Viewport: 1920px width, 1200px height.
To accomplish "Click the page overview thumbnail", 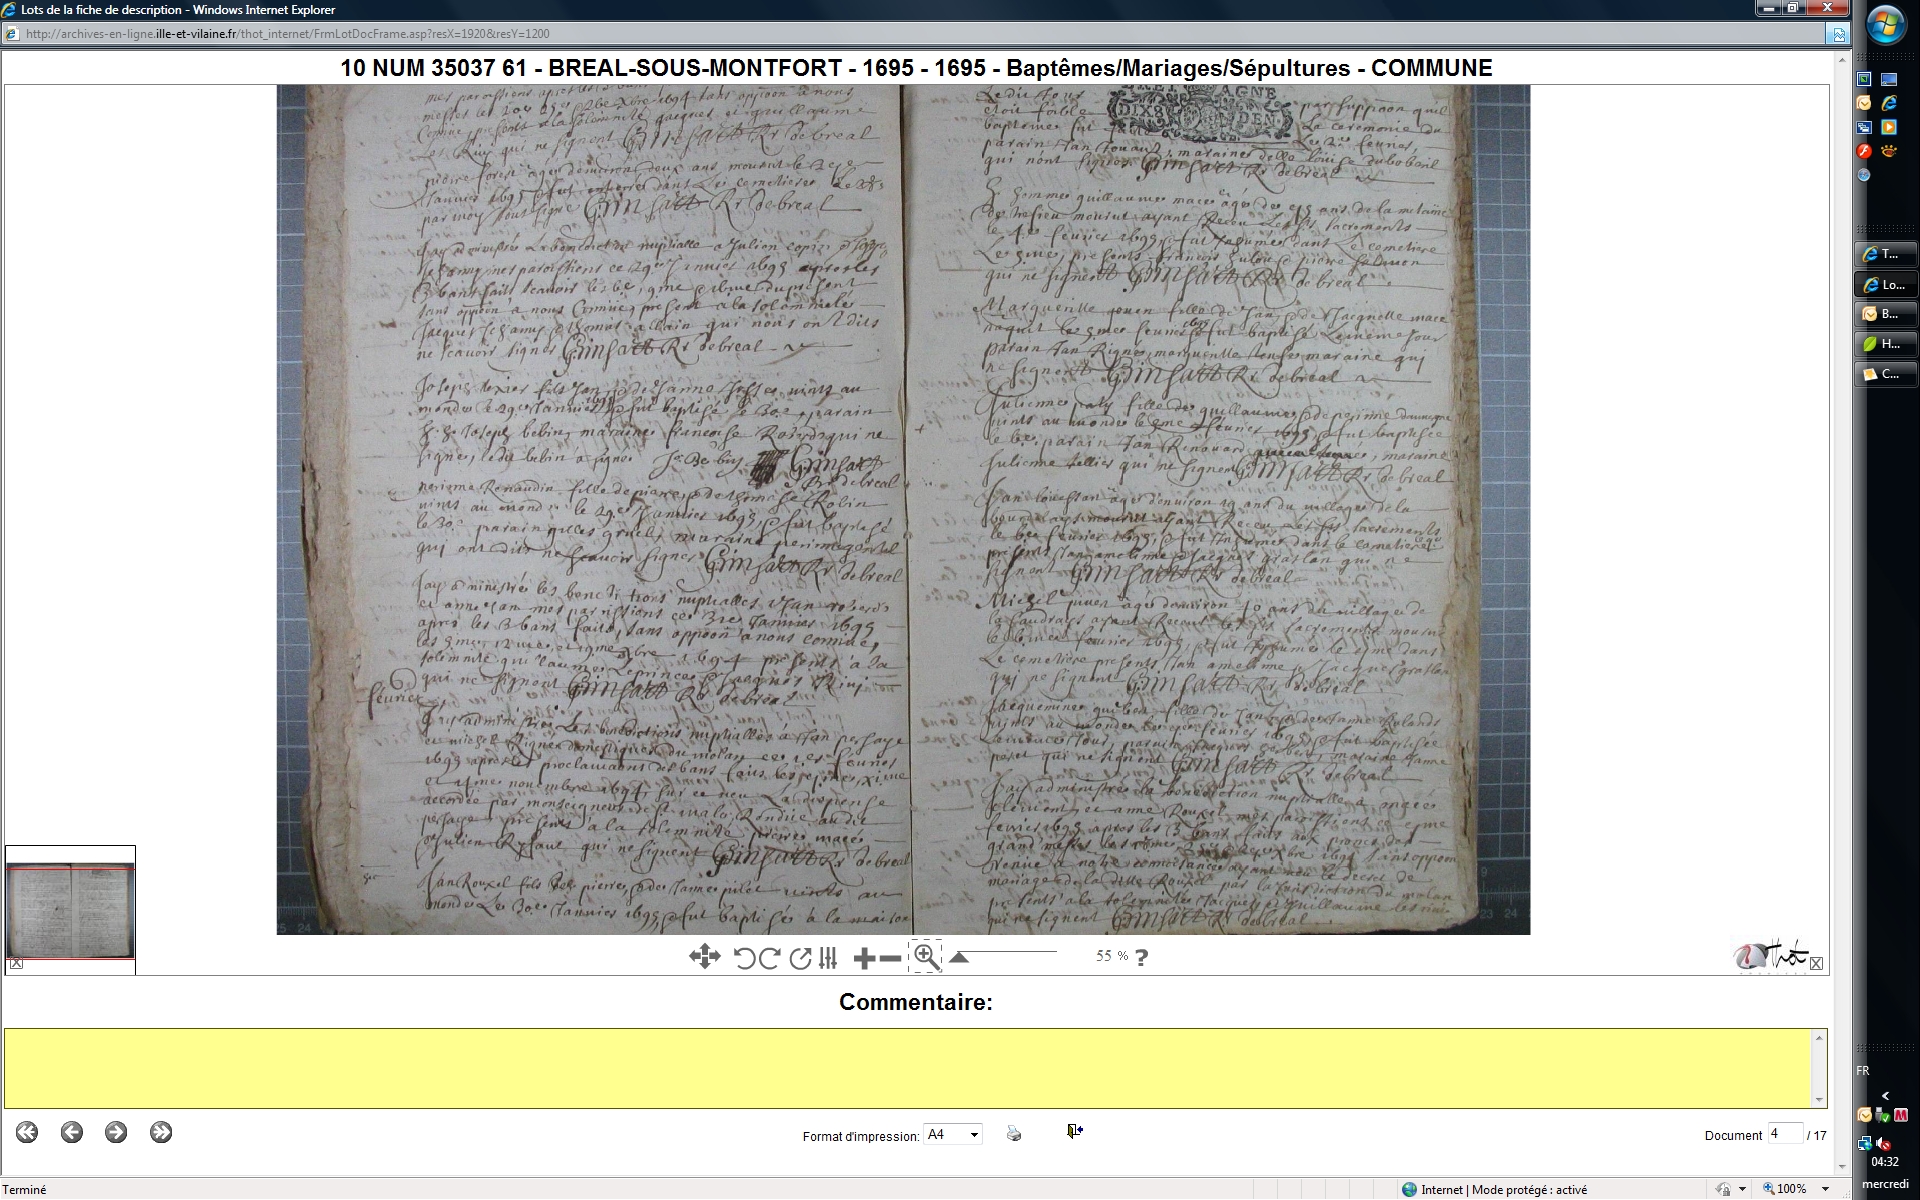I will [70, 910].
